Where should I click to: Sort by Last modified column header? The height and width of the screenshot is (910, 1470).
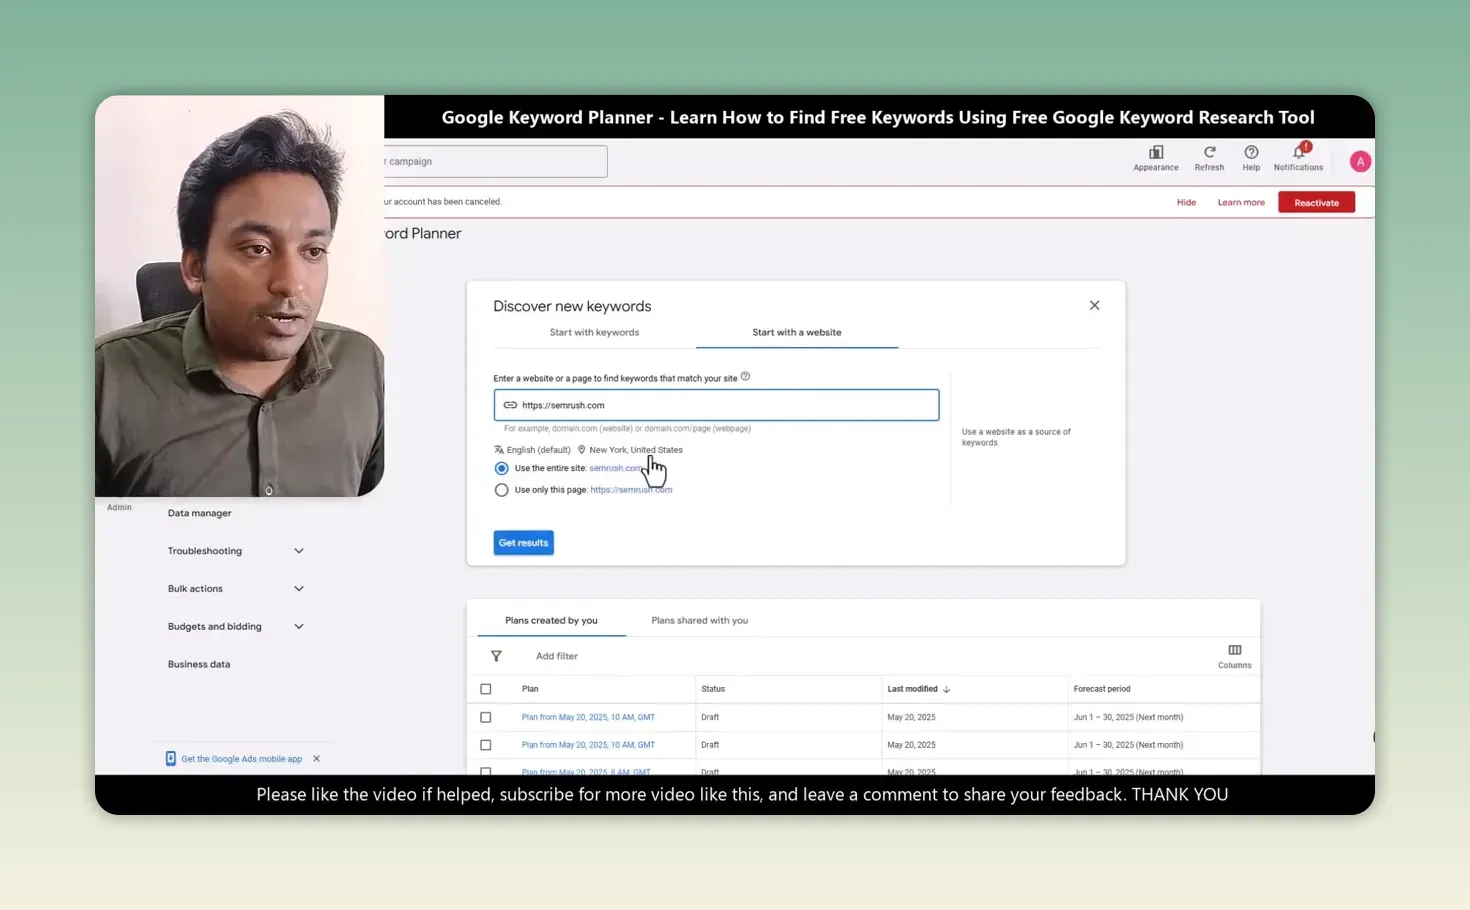[912, 689]
